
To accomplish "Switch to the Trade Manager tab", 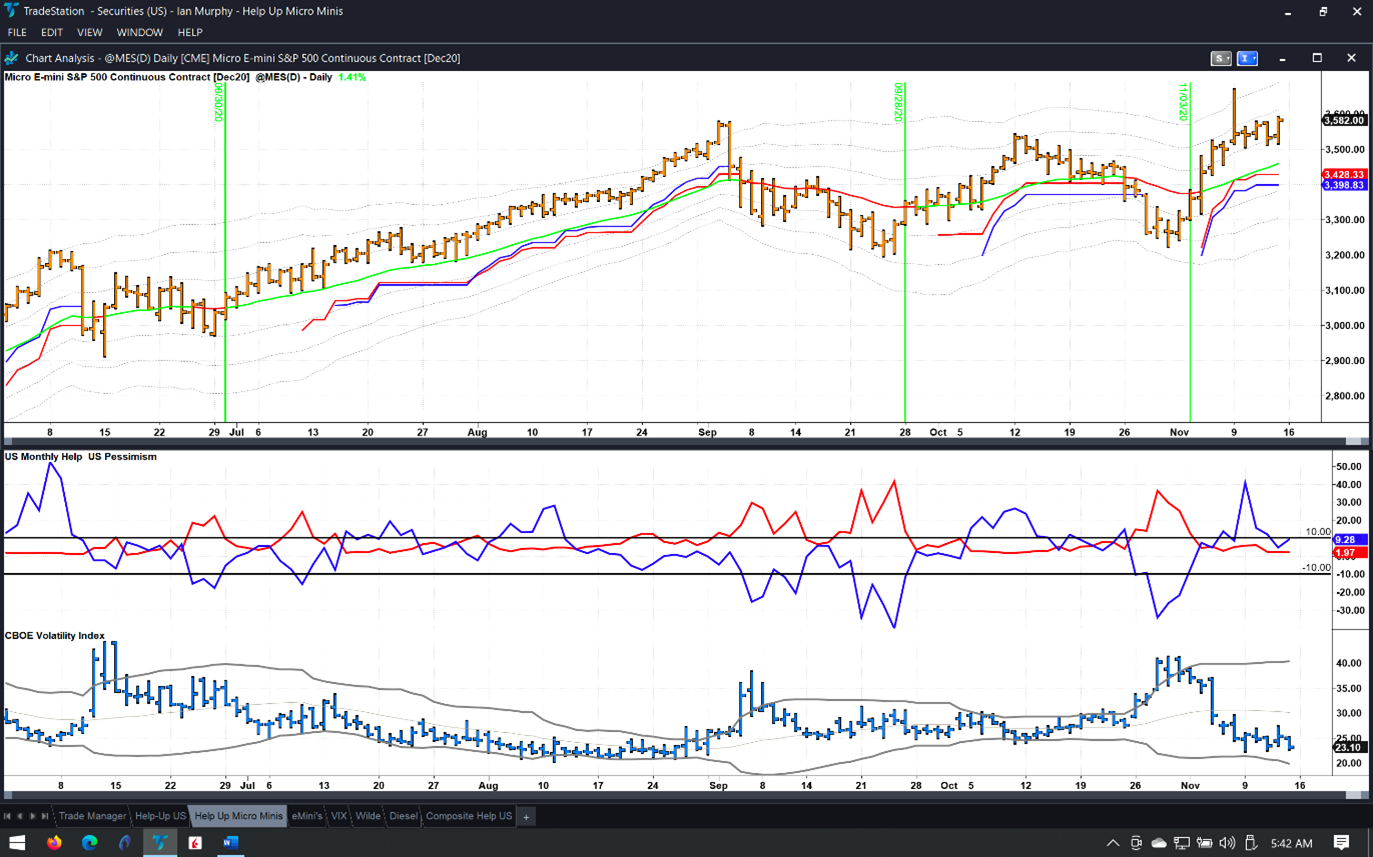I will [x=92, y=816].
